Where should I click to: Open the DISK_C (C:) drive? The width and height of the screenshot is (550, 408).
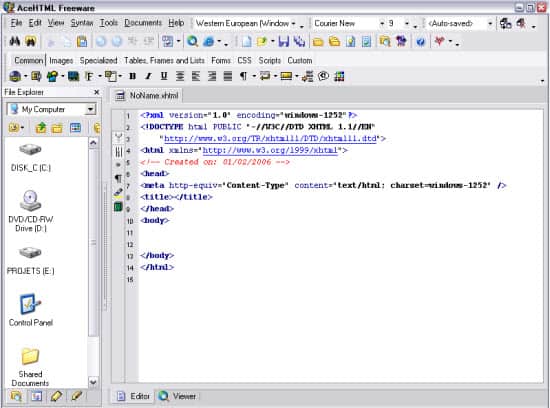coord(31,158)
